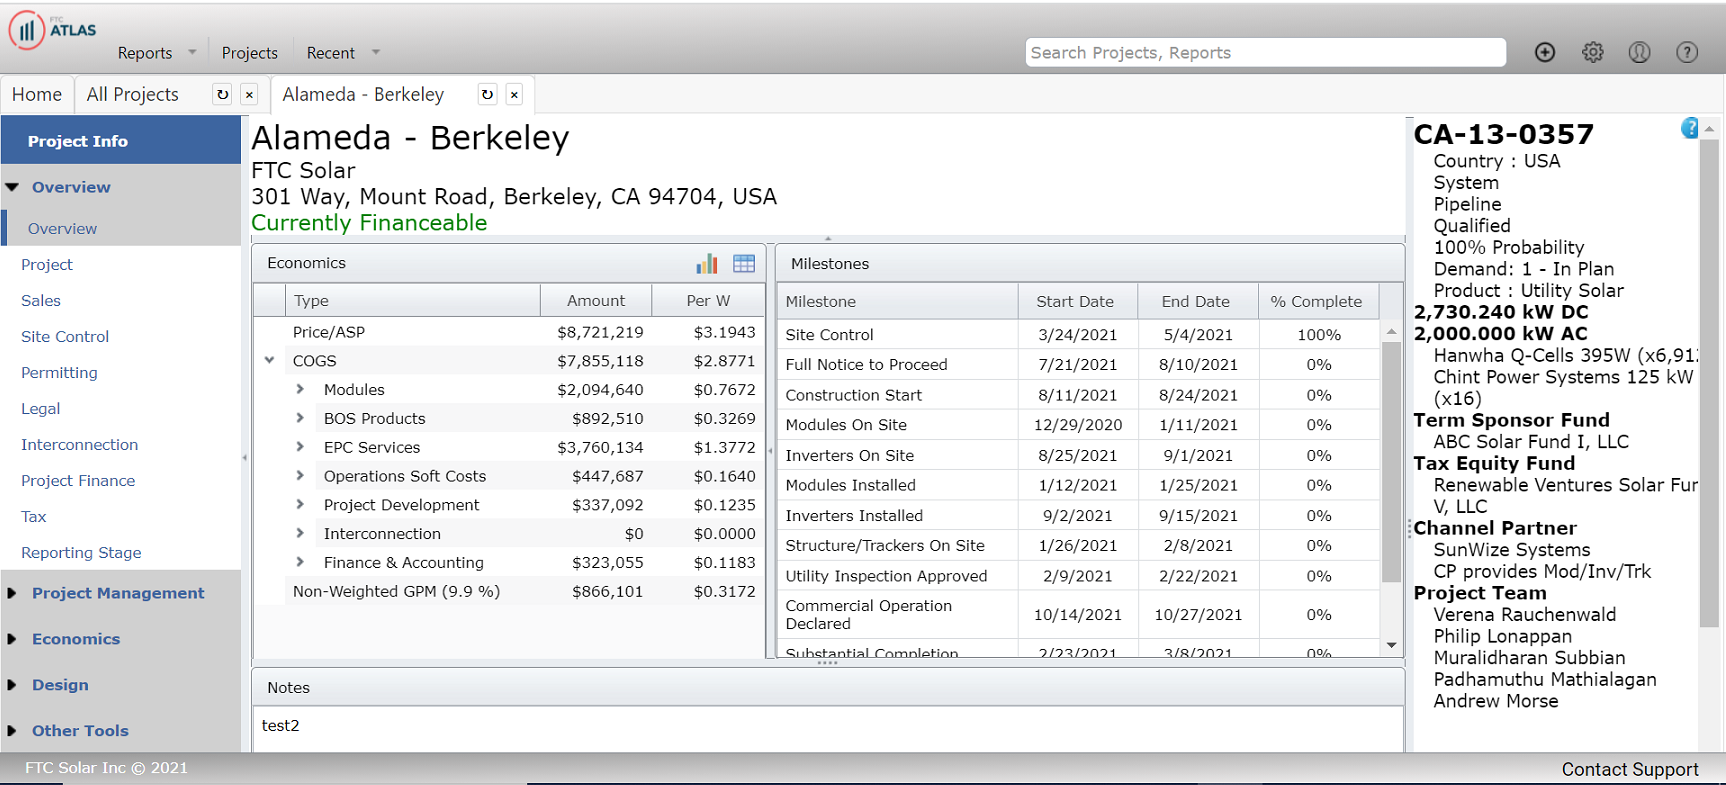Expand the Design section
The image size is (1726, 785).
tap(12, 685)
